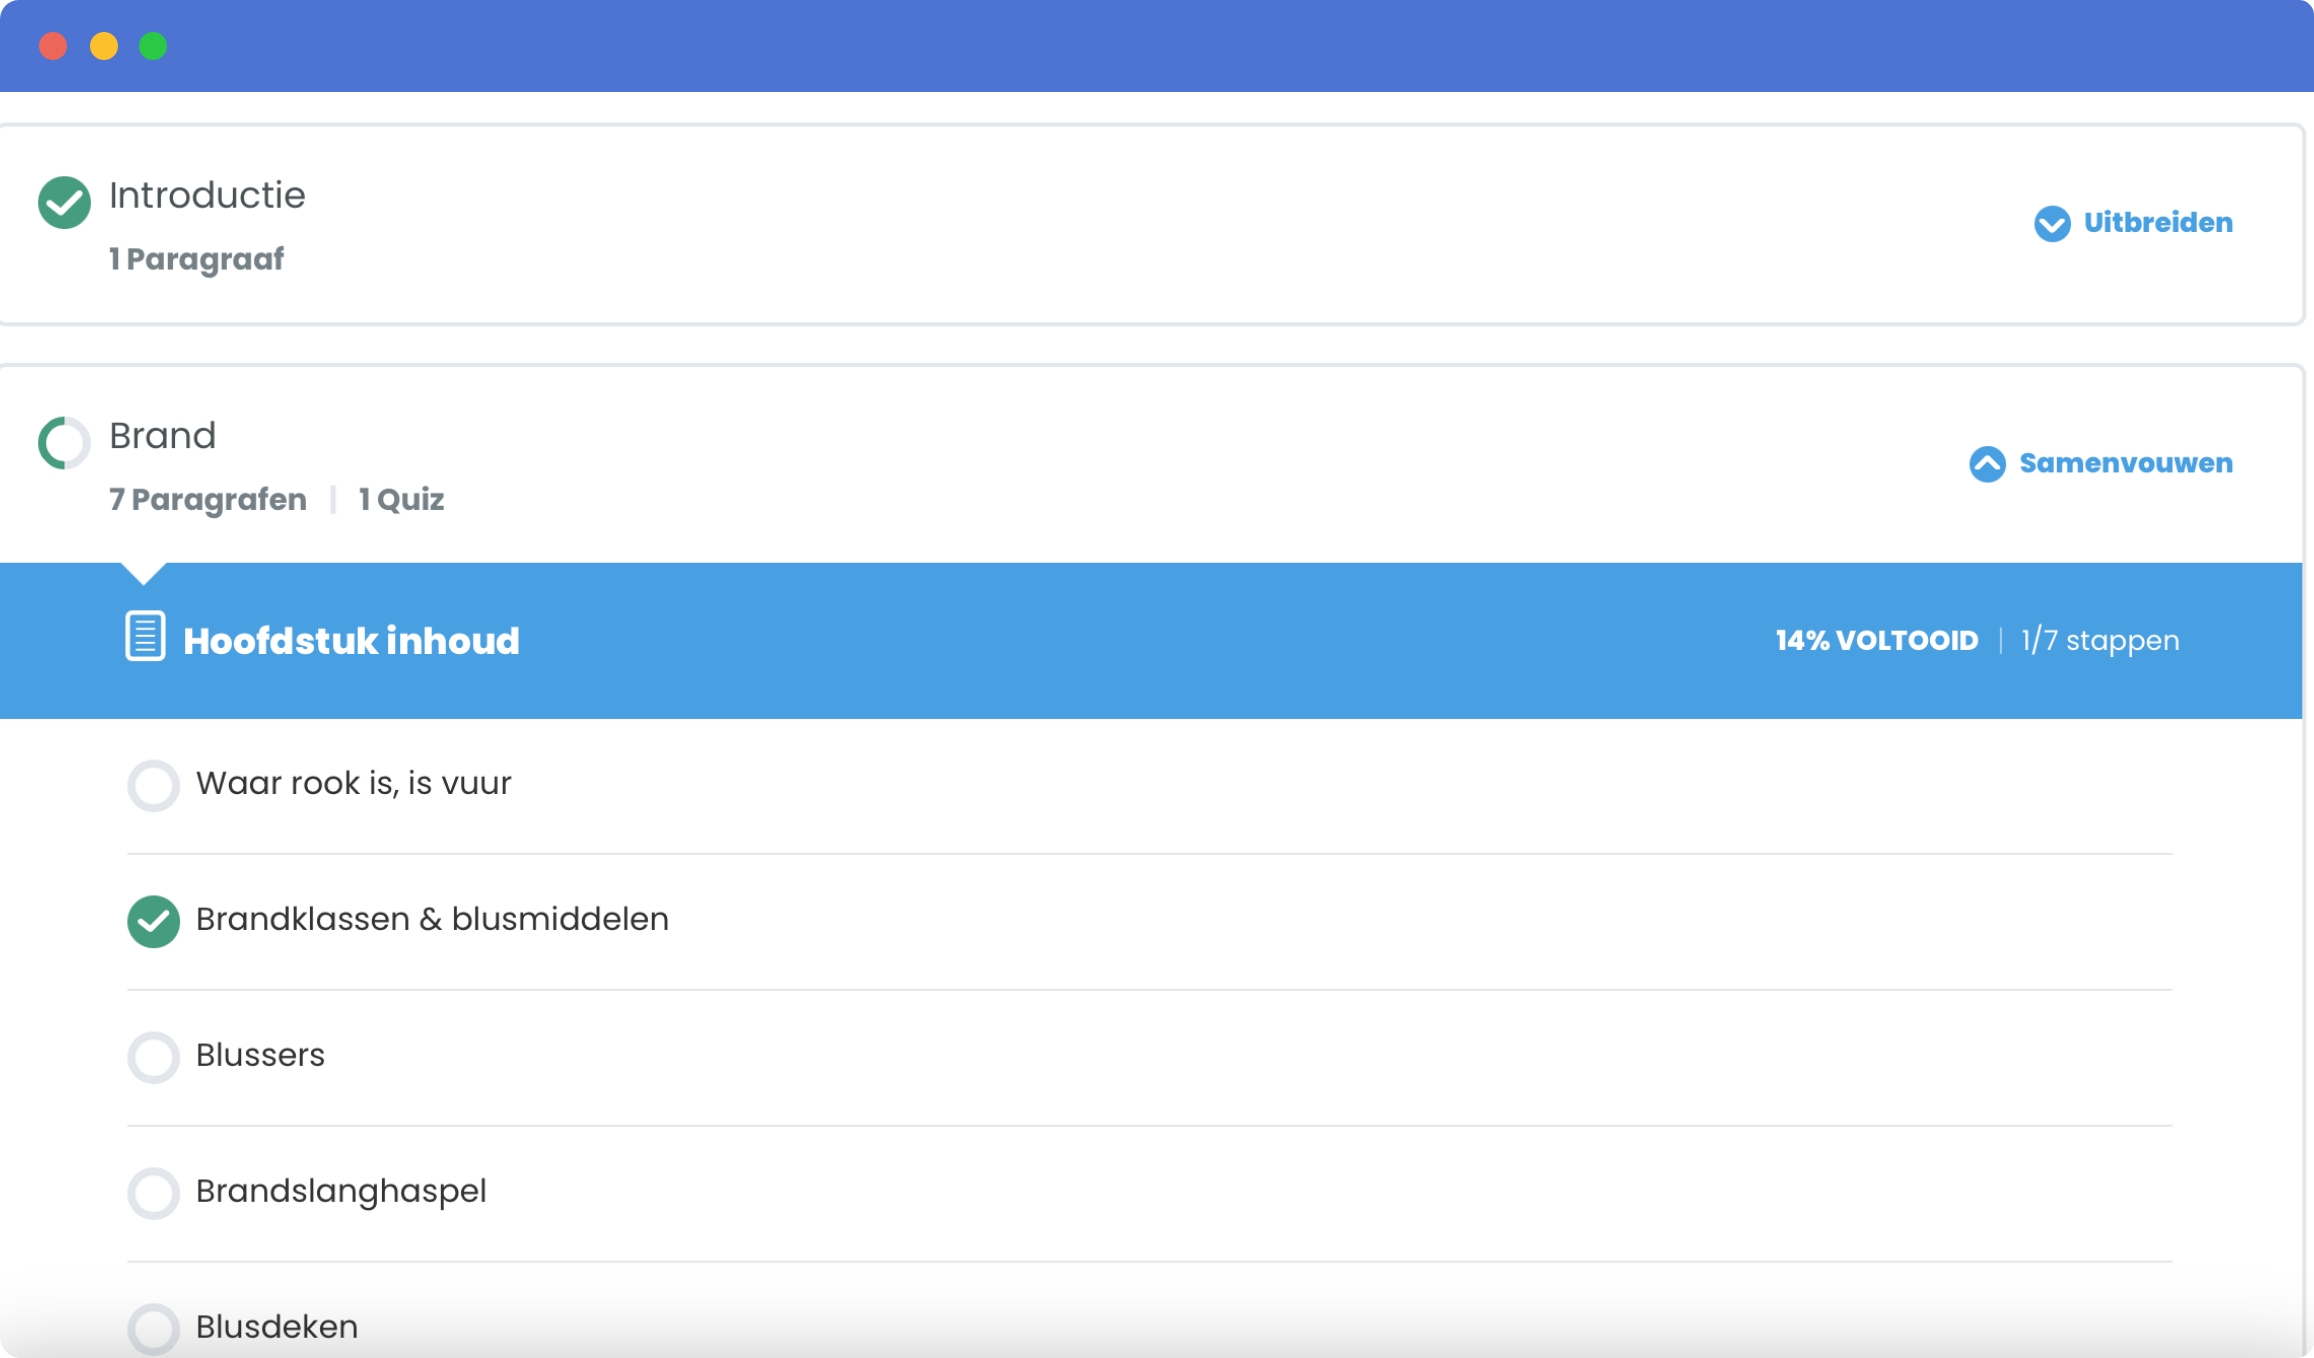The image size is (2314, 1358).
Task: Toggle the completion circle beside Brandslanghaspel
Action: pos(153,1192)
